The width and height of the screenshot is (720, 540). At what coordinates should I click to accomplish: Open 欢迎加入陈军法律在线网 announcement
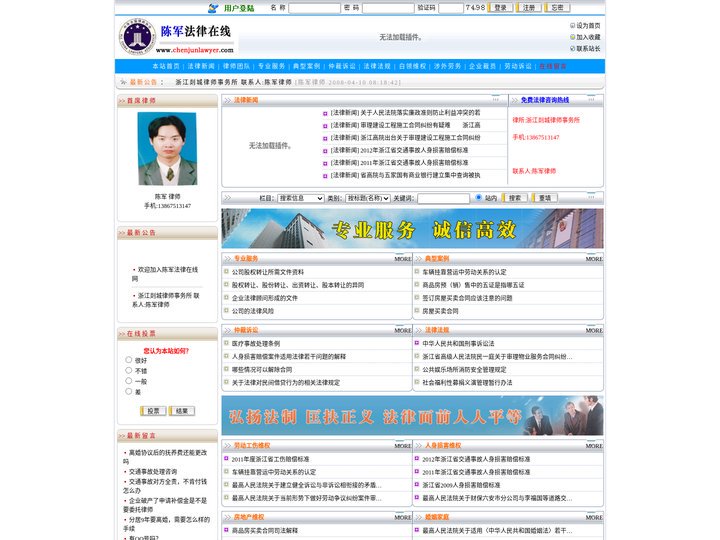click(165, 274)
